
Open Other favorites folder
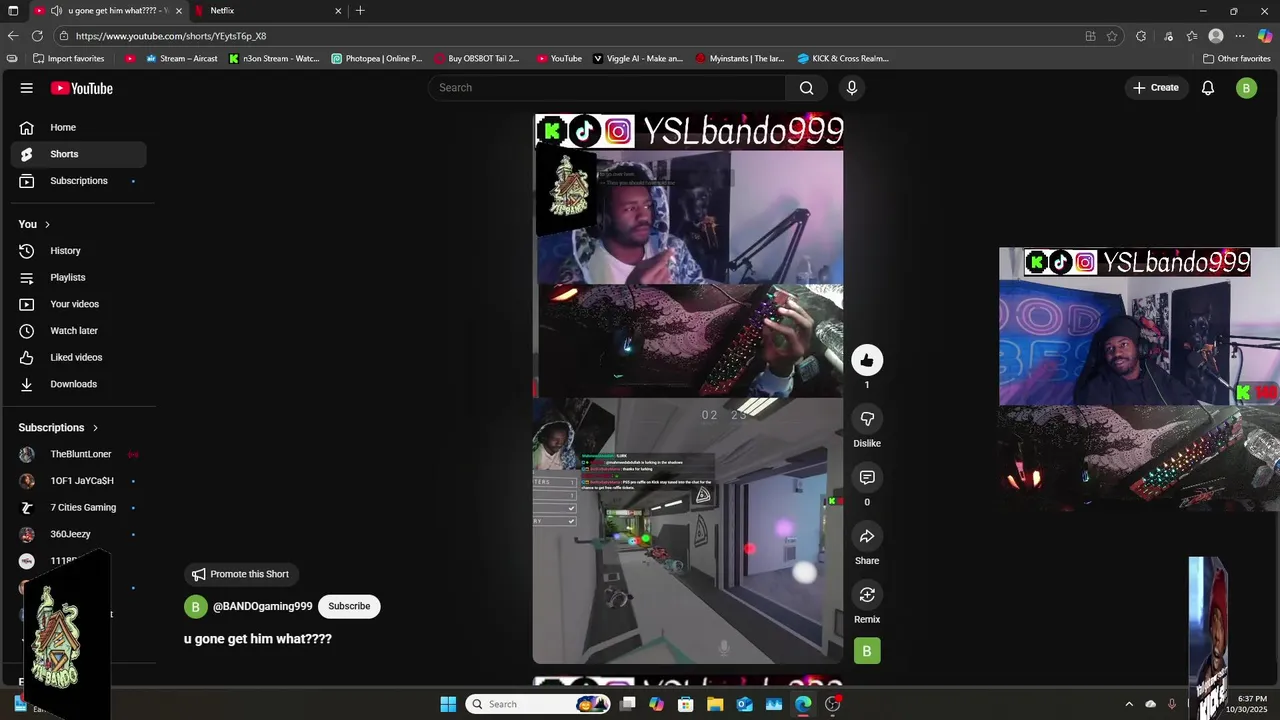[x=1236, y=58]
